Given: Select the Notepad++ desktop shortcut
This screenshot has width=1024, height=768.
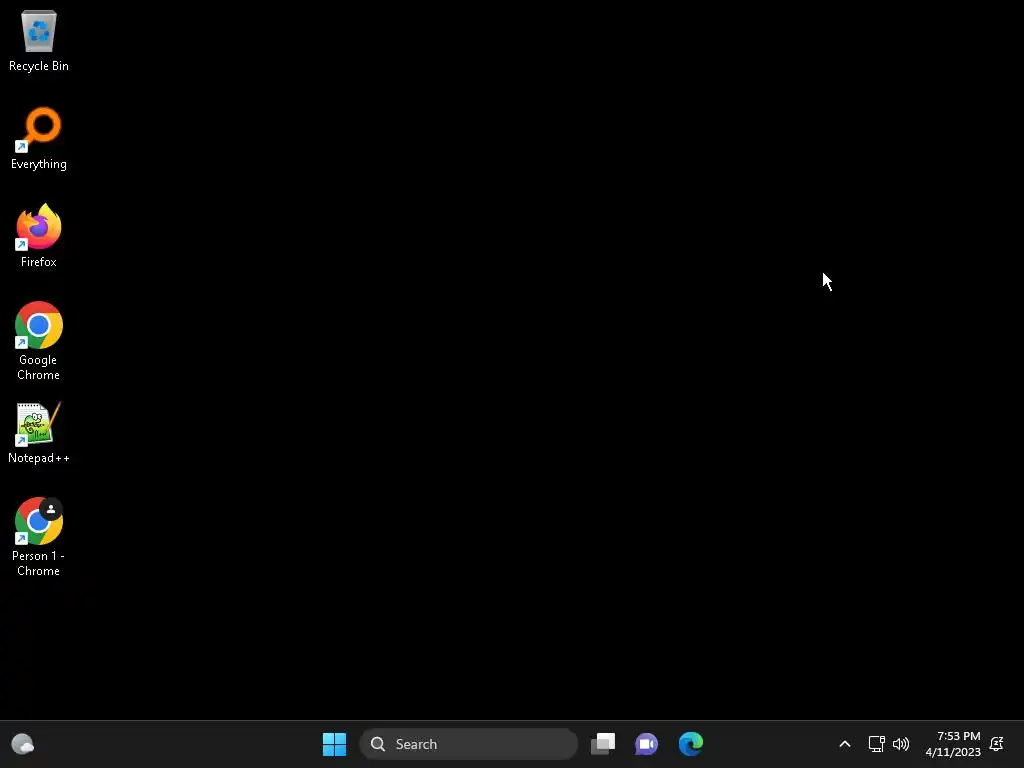Looking at the screenshot, I should [39, 432].
